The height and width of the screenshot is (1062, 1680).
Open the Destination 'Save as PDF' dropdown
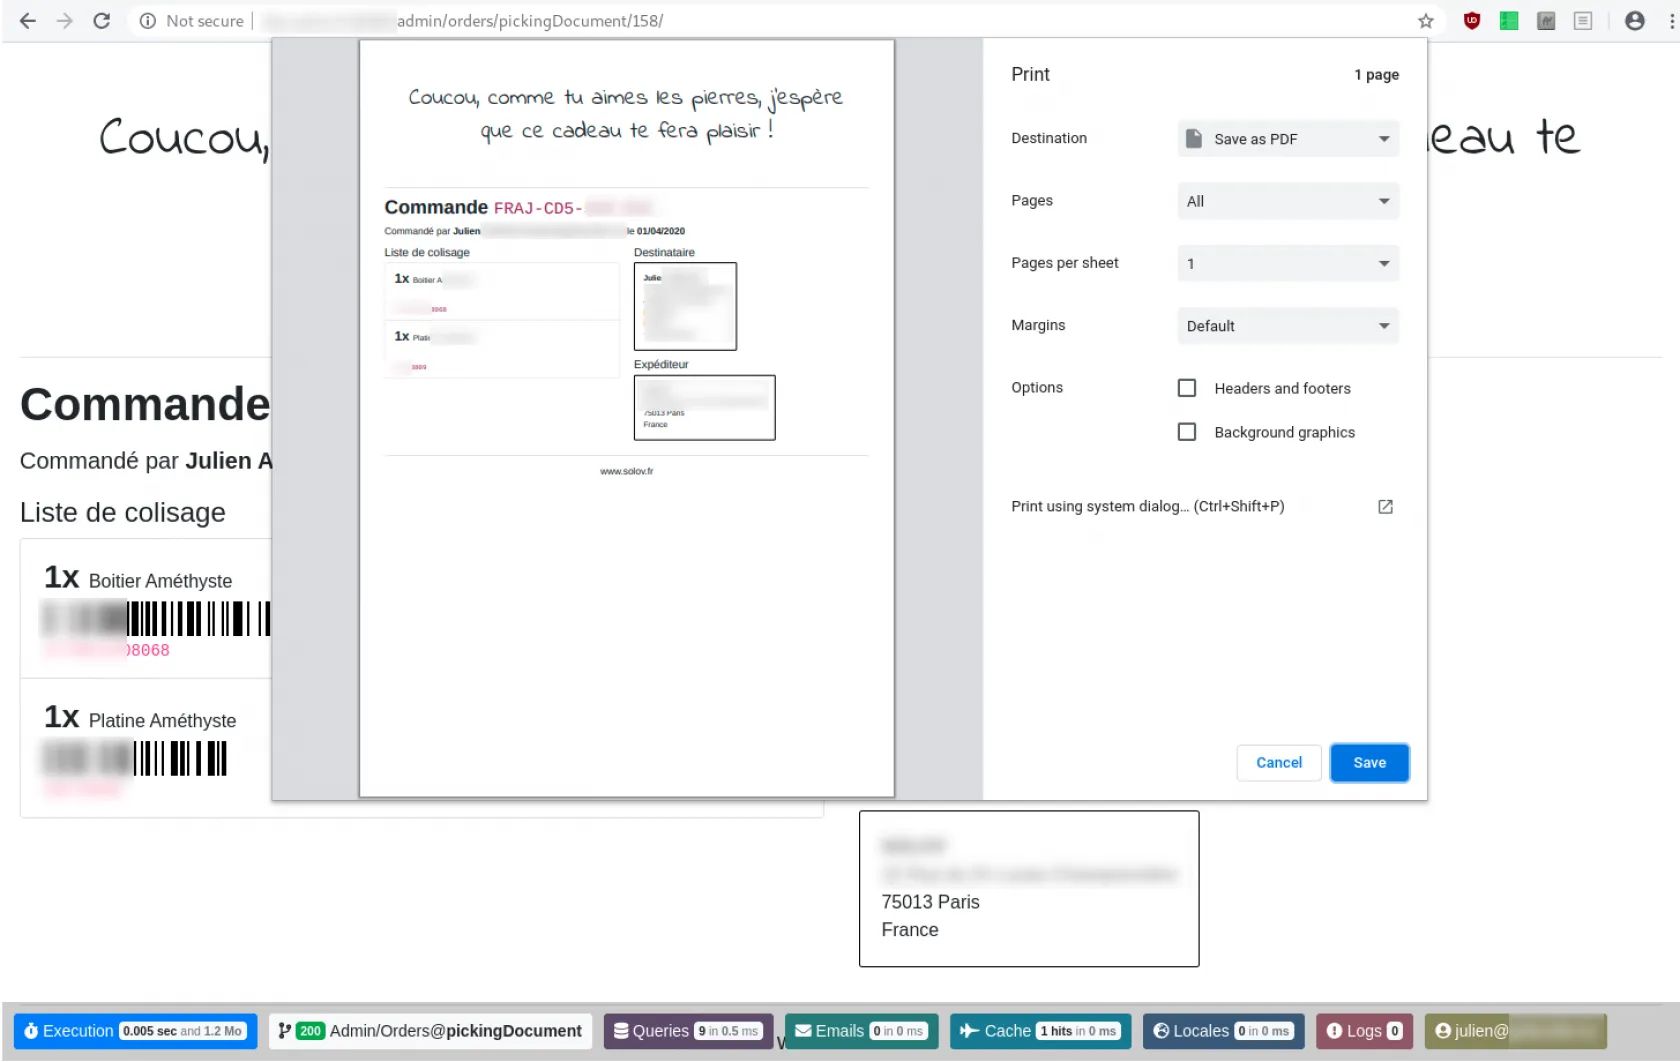pos(1287,139)
